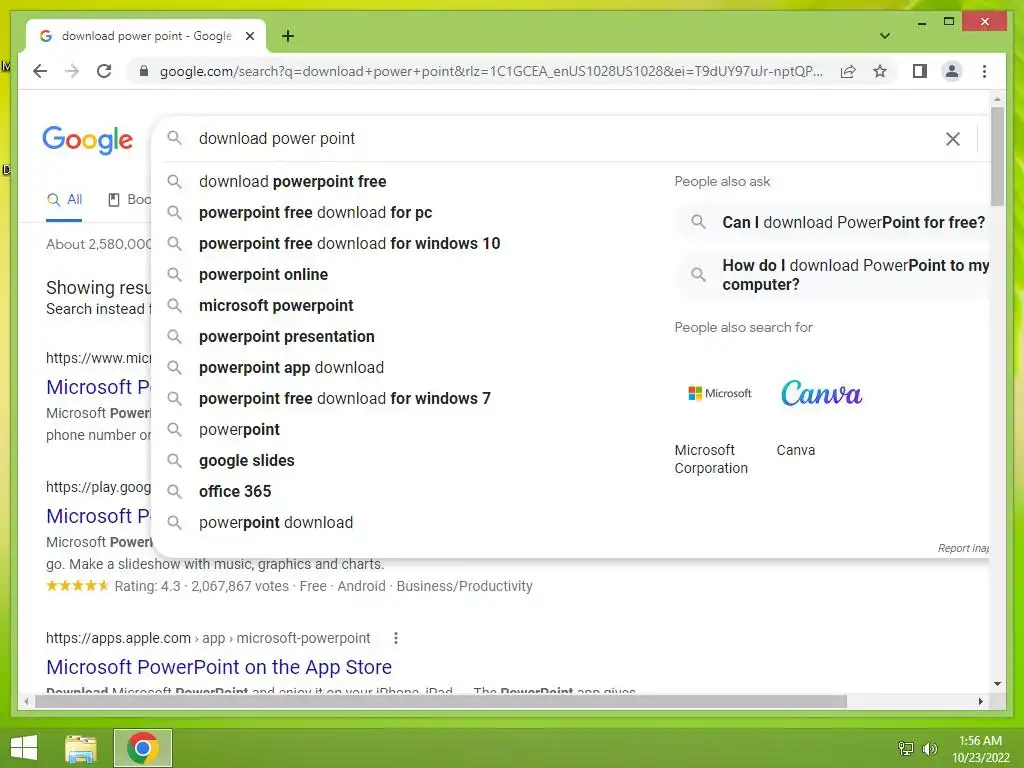Click the horizontal scrollbar thumb
The height and width of the screenshot is (768, 1024).
[441, 702]
